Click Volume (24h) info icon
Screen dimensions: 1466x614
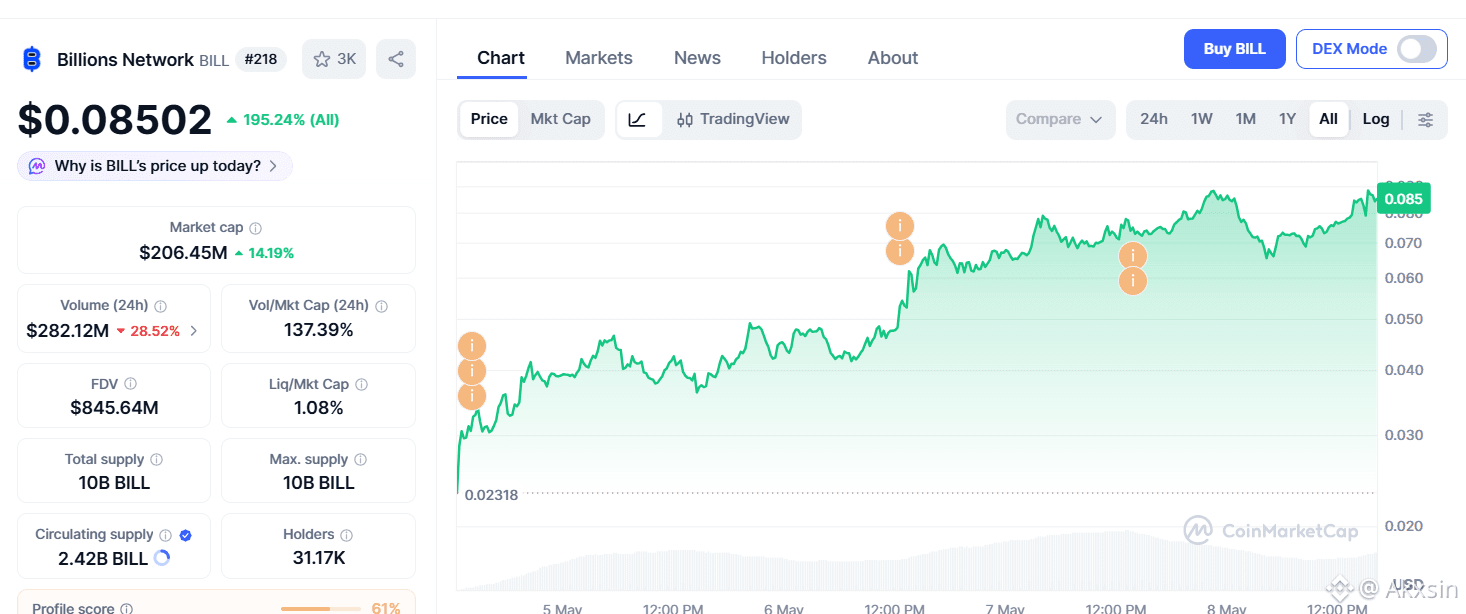click(160, 306)
